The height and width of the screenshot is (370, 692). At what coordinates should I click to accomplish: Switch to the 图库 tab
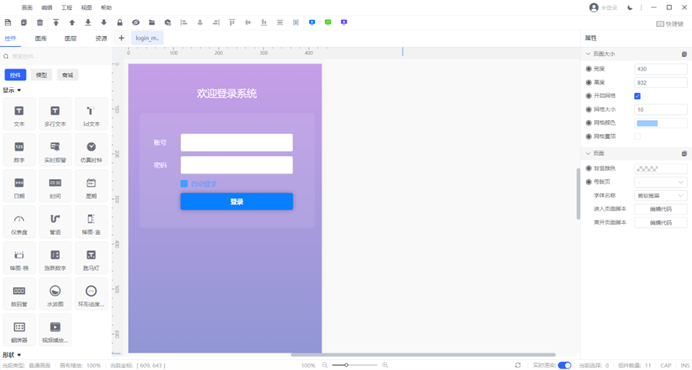[41, 38]
